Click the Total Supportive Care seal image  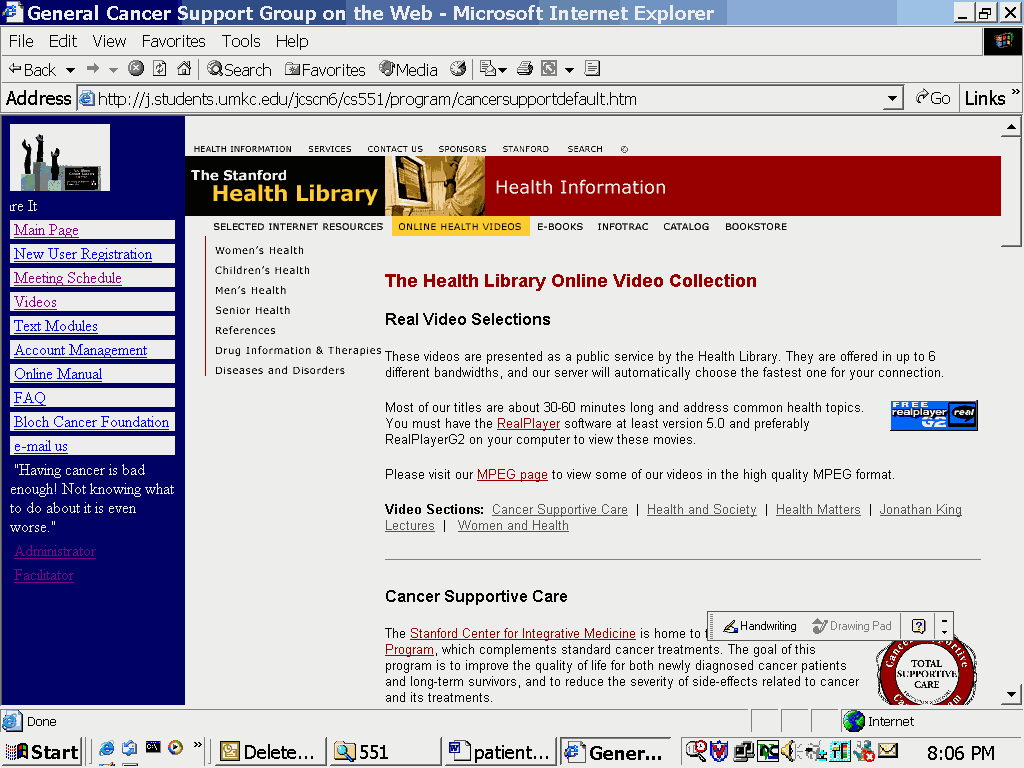point(927,672)
